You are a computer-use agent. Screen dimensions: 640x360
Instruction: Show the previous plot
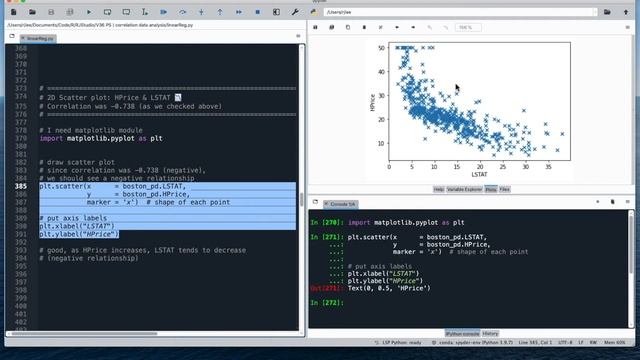(397, 27)
